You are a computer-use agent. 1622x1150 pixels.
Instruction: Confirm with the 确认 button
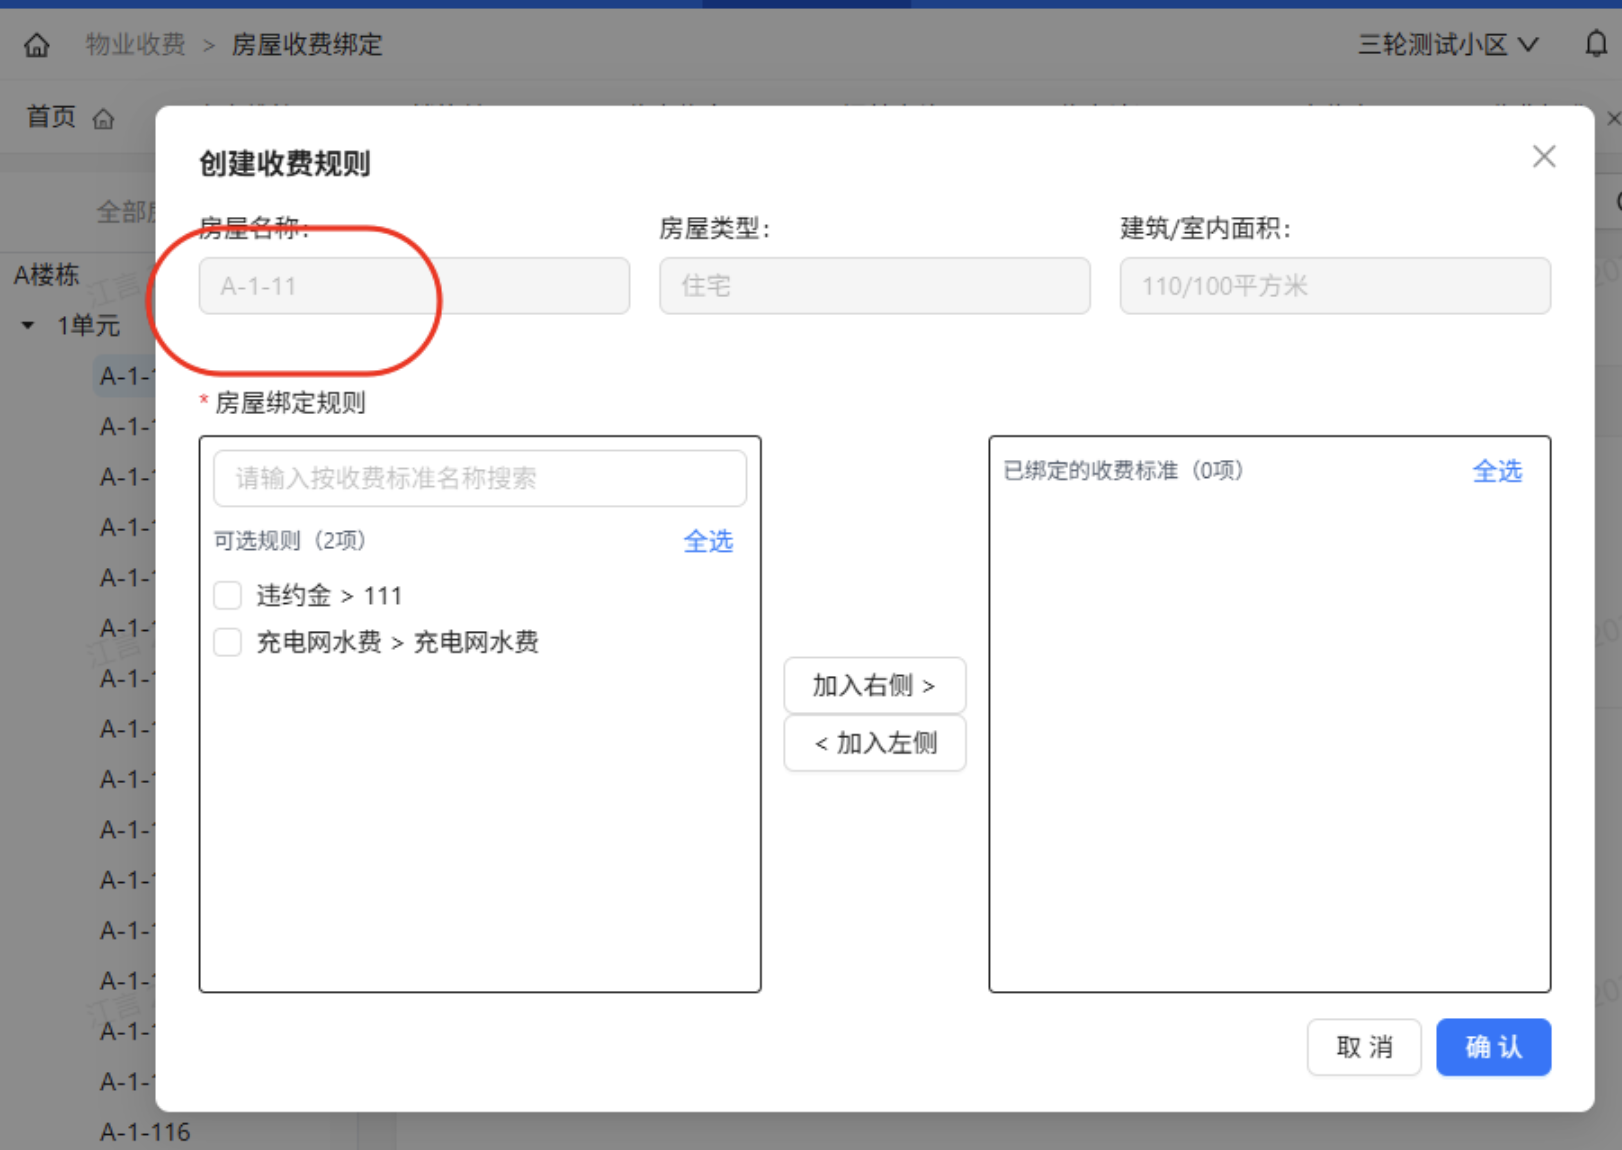click(1493, 1047)
